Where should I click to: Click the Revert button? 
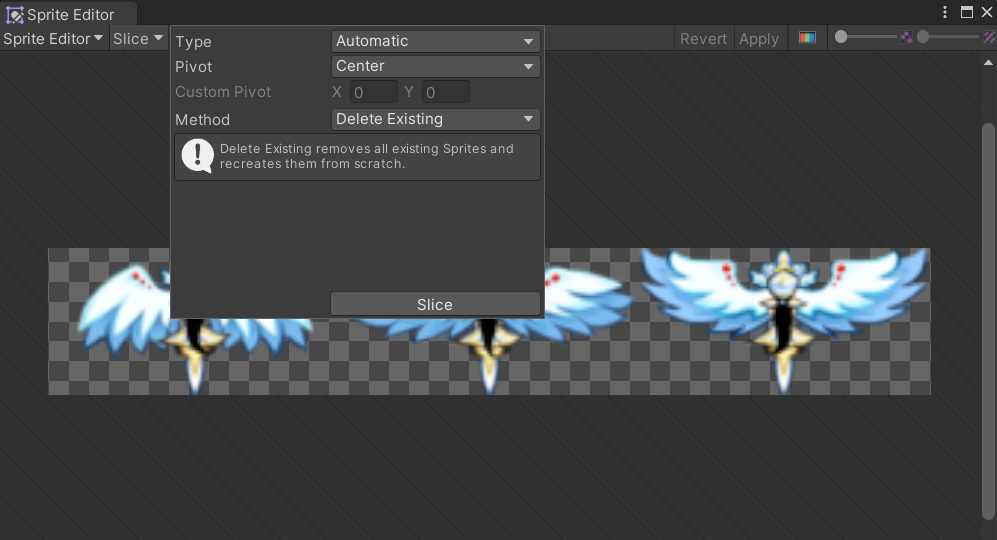point(703,39)
